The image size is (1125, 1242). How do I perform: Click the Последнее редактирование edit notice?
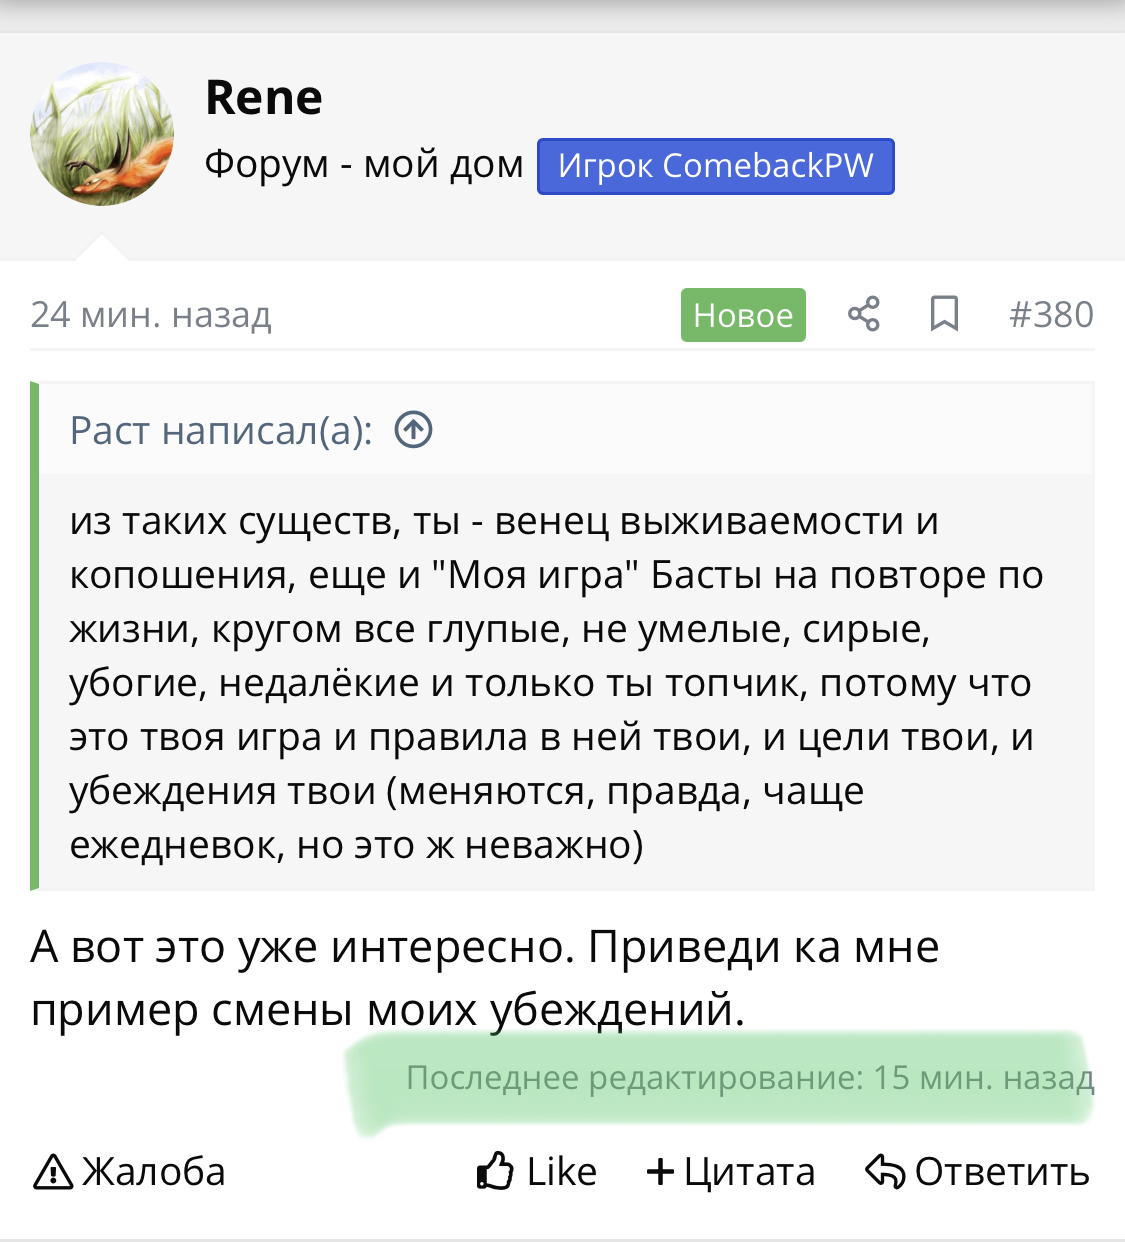[x=749, y=1078]
